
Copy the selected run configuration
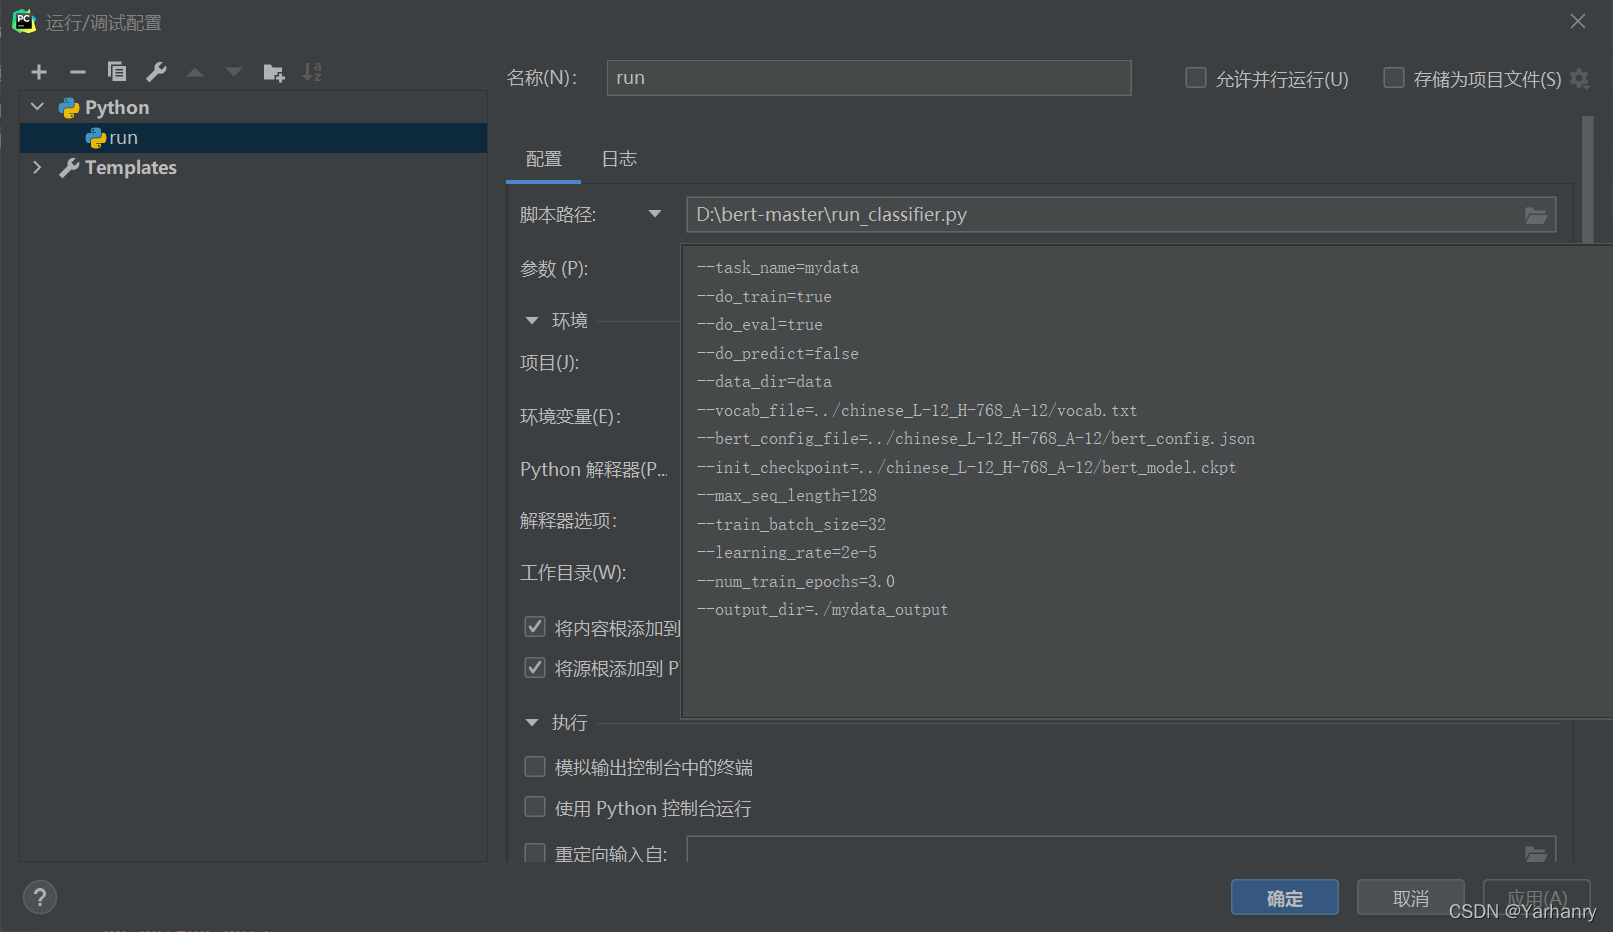(x=117, y=72)
